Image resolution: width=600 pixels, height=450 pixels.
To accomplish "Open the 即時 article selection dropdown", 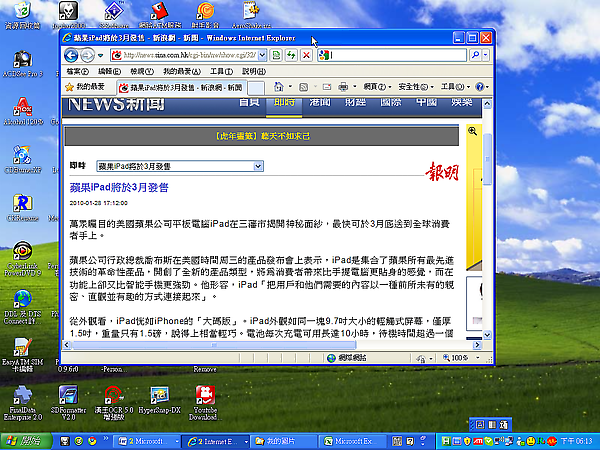I will point(180,166).
